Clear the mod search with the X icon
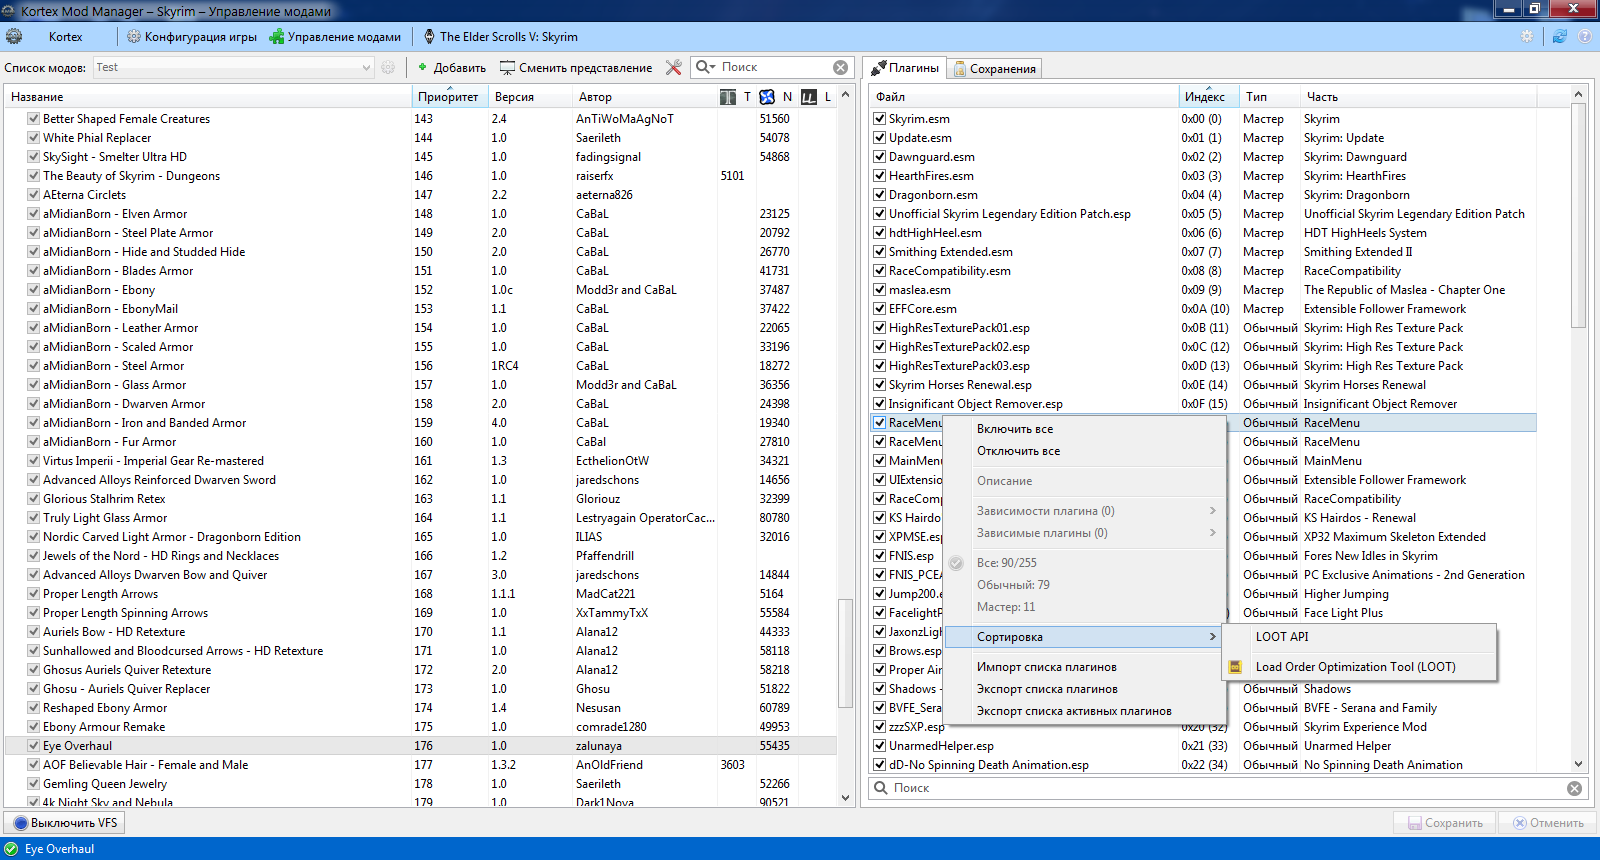Image resolution: width=1600 pixels, height=860 pixels. point(841,68)
